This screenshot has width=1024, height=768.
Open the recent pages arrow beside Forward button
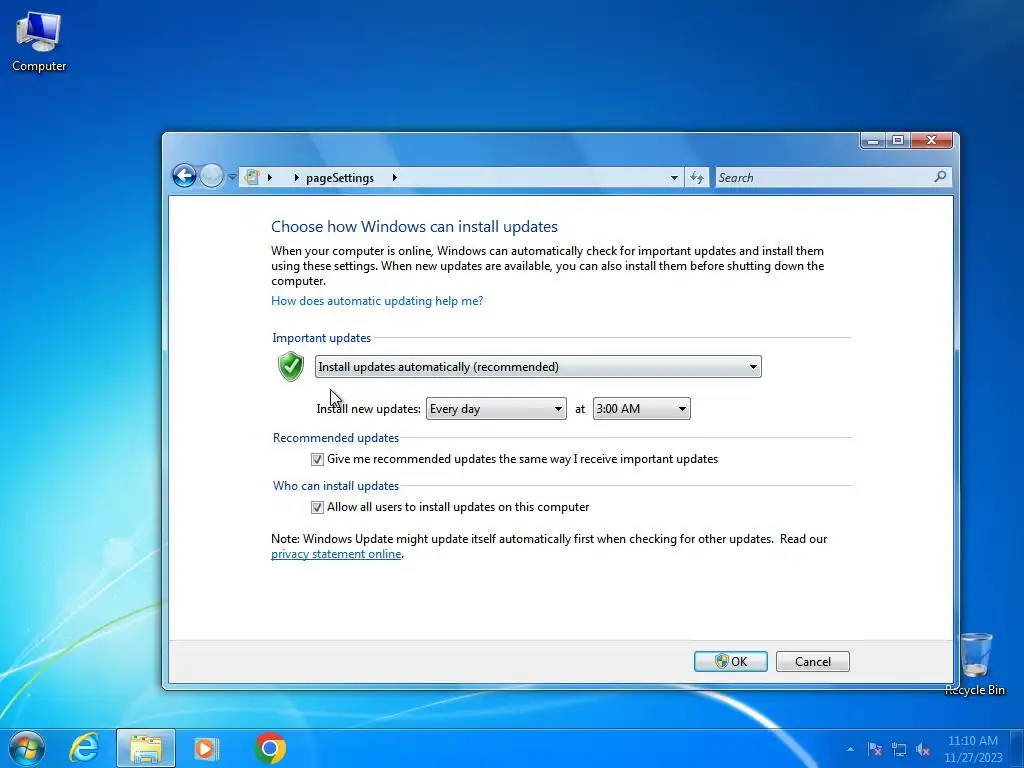point(232,177)
